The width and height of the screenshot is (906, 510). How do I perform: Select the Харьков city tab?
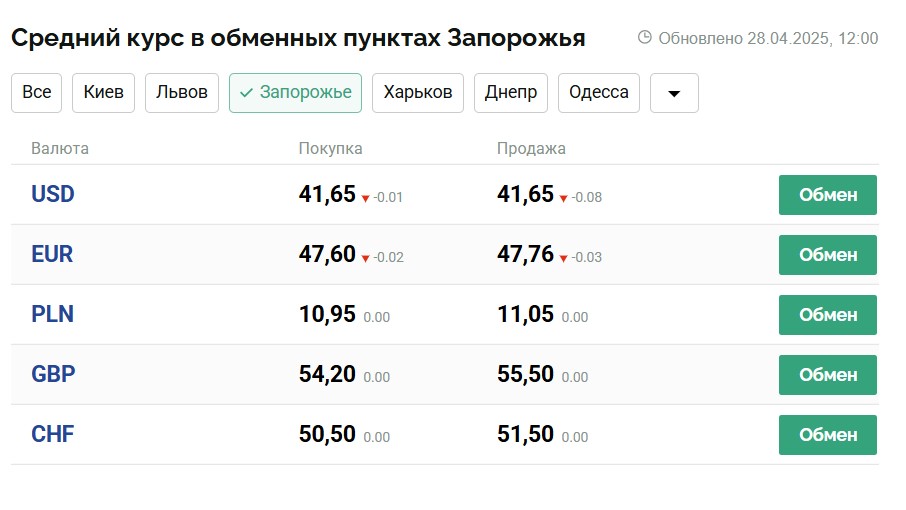click(x=418, y=93)
